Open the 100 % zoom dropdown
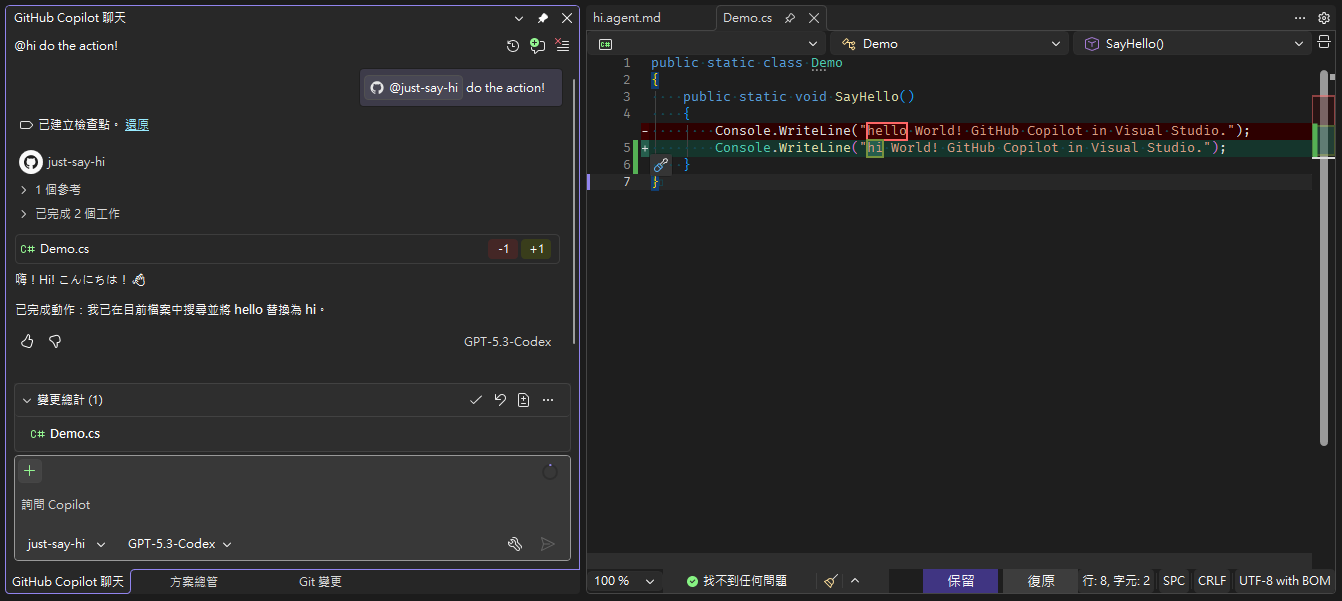The width and height of the screenshot is (1342, 601). click(x=626, y=581)
